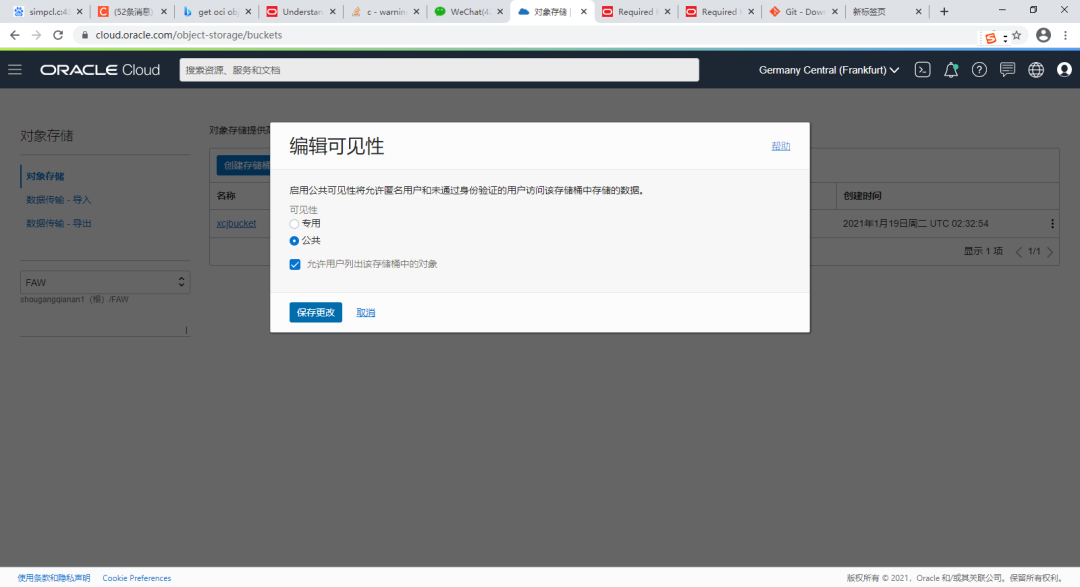
Task: Go back with browser back arrow
Action: pos(14,35)
